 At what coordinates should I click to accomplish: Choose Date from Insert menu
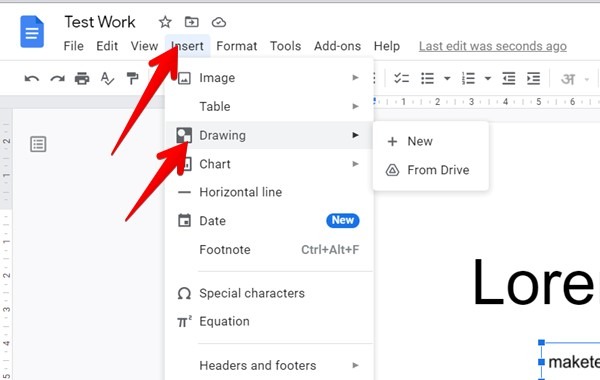(269, 221)
